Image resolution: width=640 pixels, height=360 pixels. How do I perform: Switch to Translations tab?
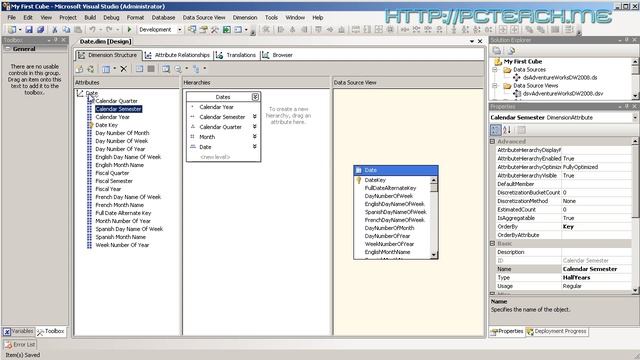point(236,55)
